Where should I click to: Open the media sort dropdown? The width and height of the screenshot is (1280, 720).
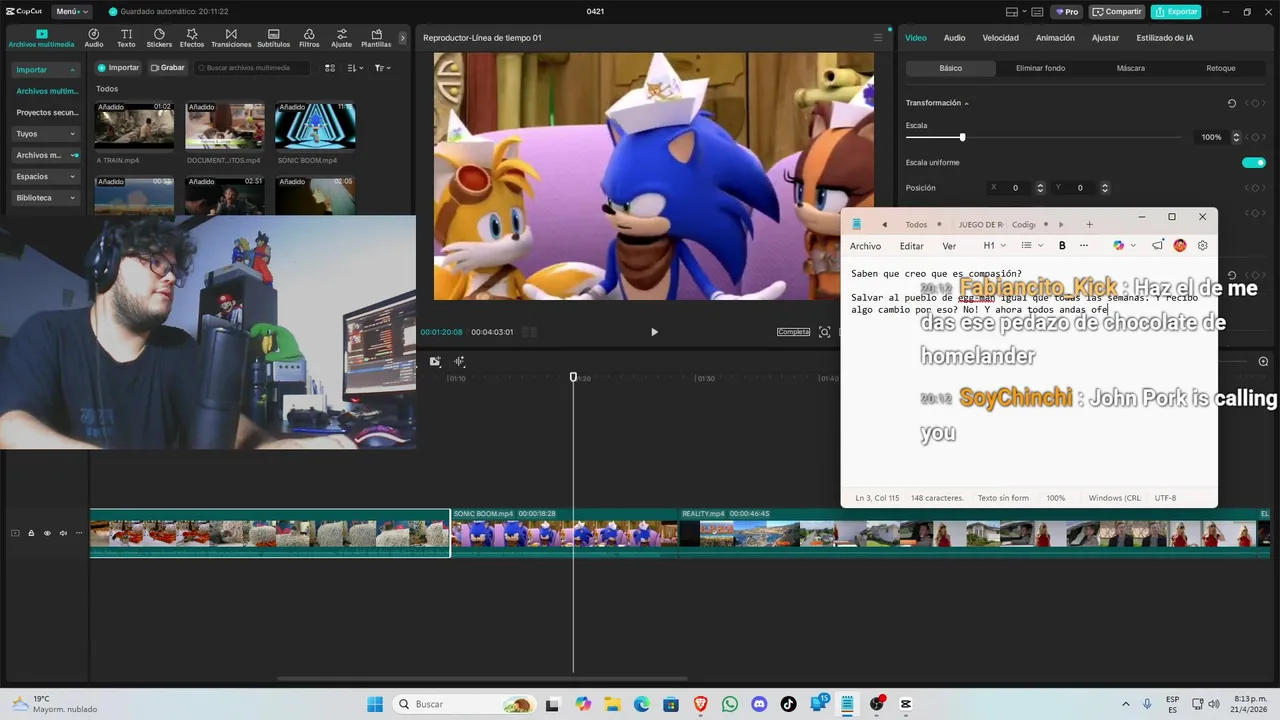[x=356, y=68]
